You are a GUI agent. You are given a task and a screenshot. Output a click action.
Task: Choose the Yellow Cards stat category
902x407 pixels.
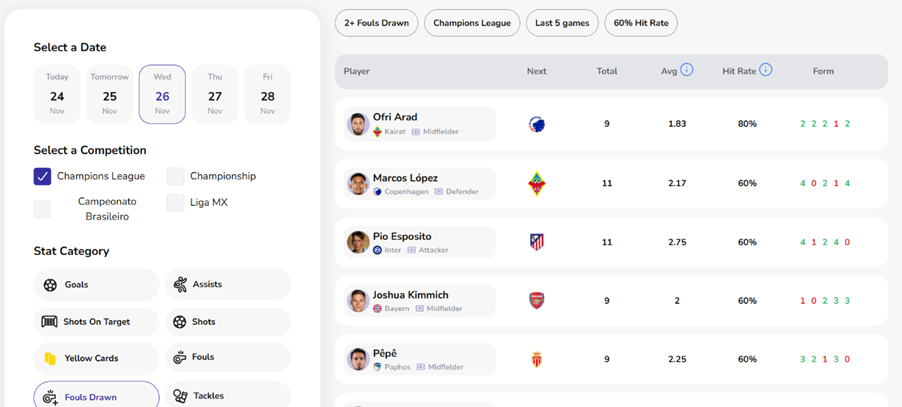[96, 357]
